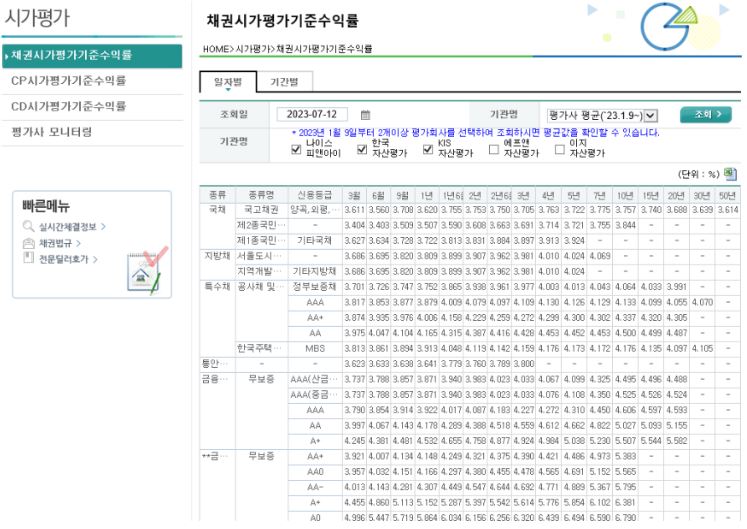Click the MBS credit rating cell
The height and width of the screenshot is (529, 747).
315,348
